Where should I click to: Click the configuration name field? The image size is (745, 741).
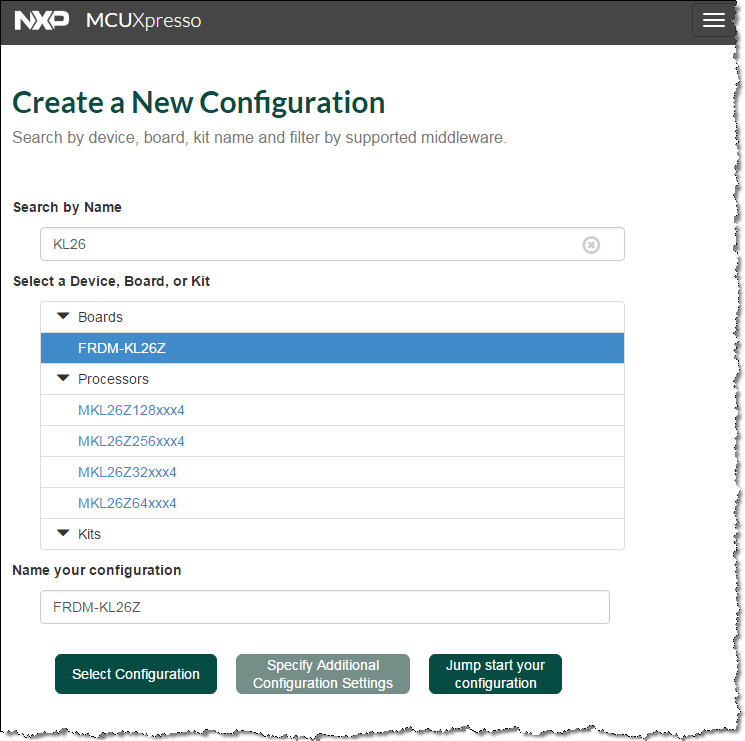click(x=325, y=607)
